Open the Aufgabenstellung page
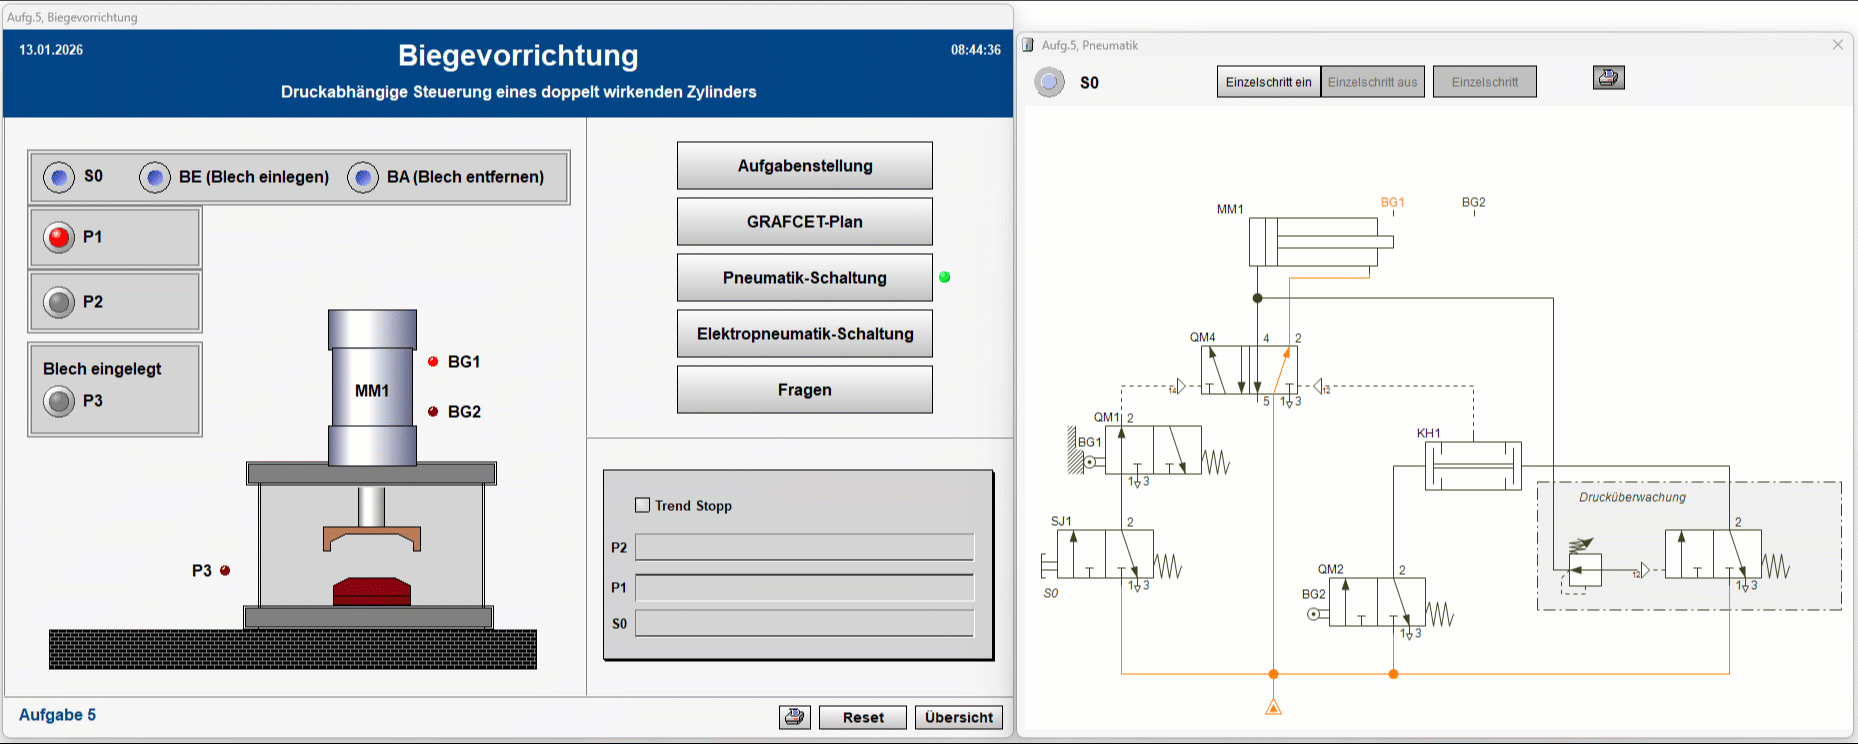 click(804, 166)
